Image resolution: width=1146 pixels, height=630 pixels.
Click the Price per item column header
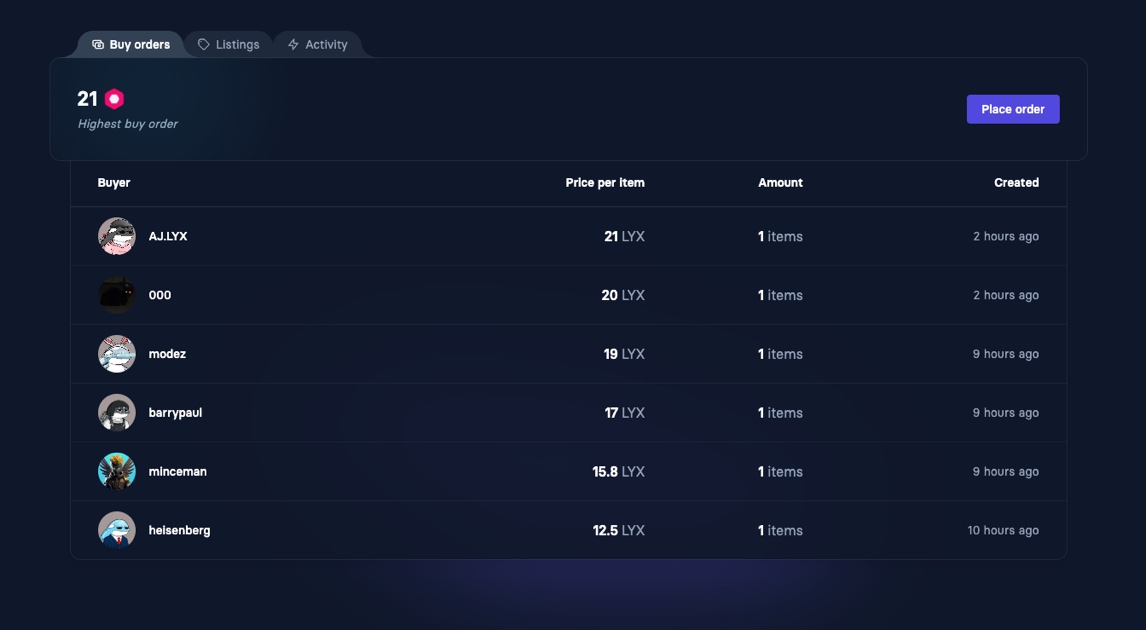[605, 183]
